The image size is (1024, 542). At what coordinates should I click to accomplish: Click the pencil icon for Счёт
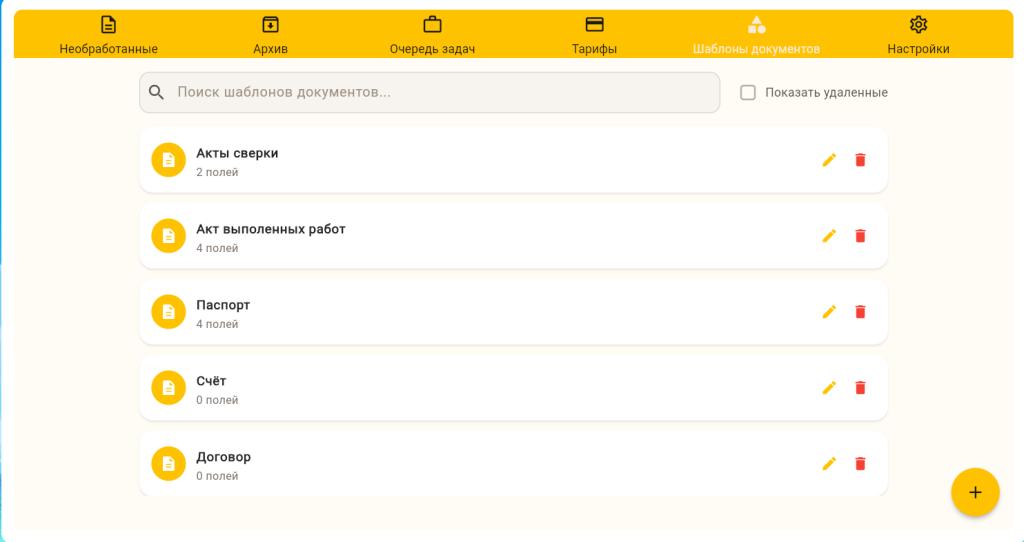pyautogui.click(x=829, y=388)
